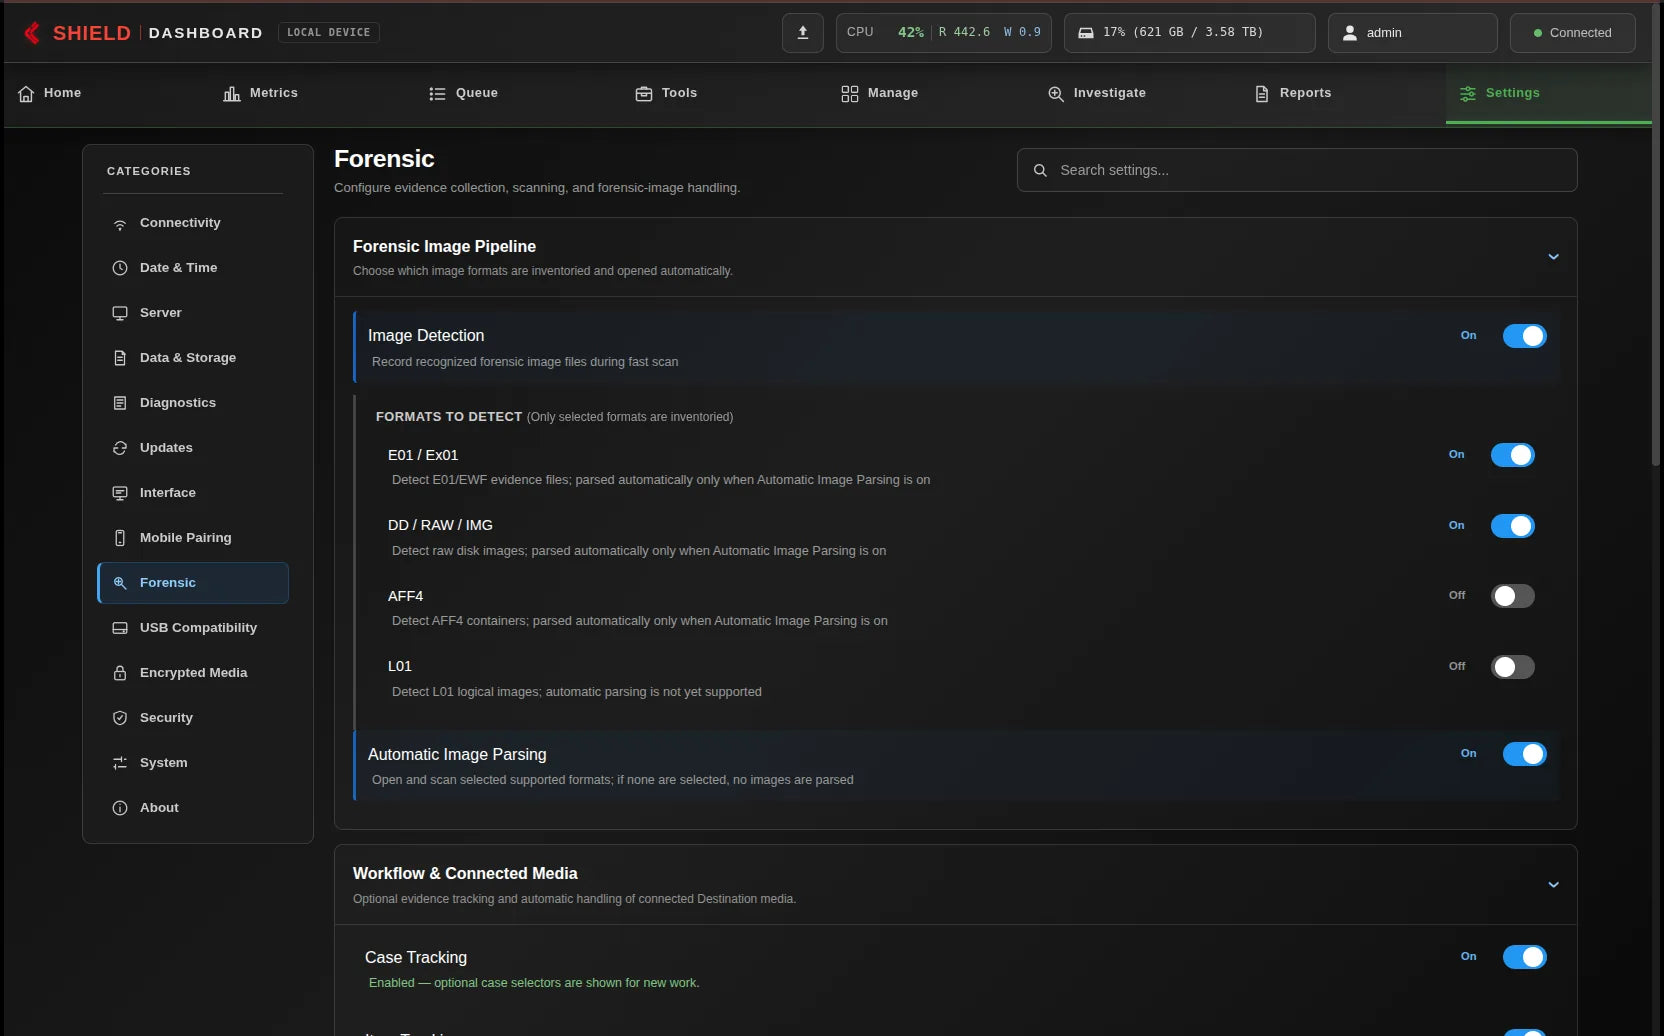
Task: Click the Interface screen icon
Action: pos(120,493)
